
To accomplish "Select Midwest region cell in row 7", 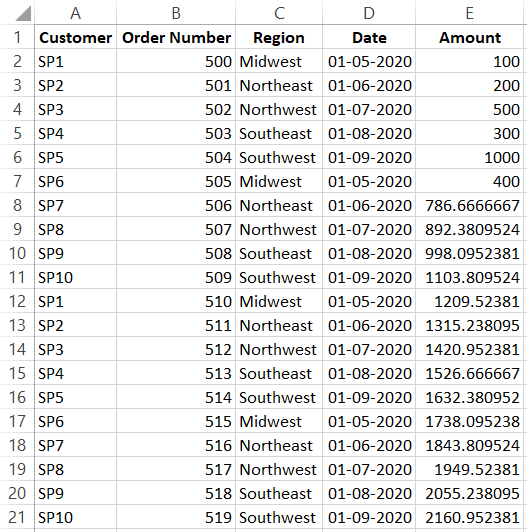I will click(279, 181).
